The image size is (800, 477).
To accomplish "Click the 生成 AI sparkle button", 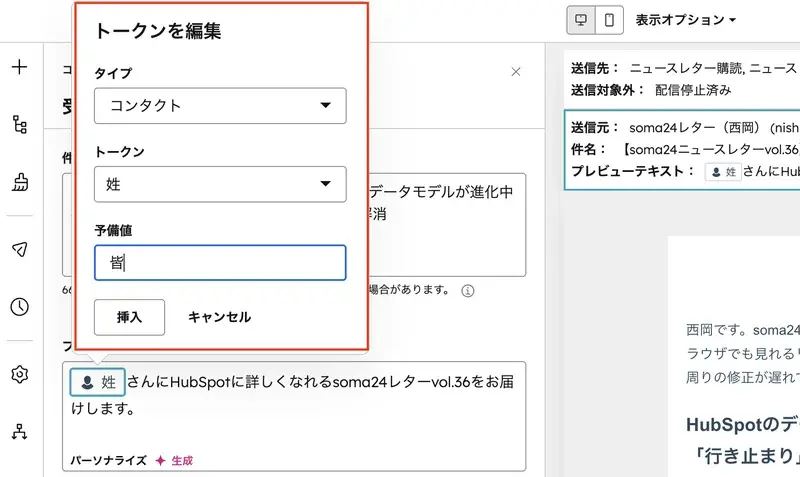I will click(174, 461).
